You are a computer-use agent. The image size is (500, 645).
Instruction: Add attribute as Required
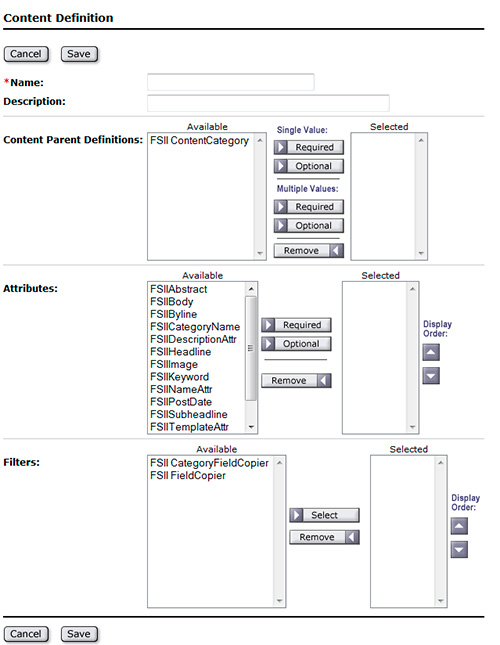coord(296,325)
